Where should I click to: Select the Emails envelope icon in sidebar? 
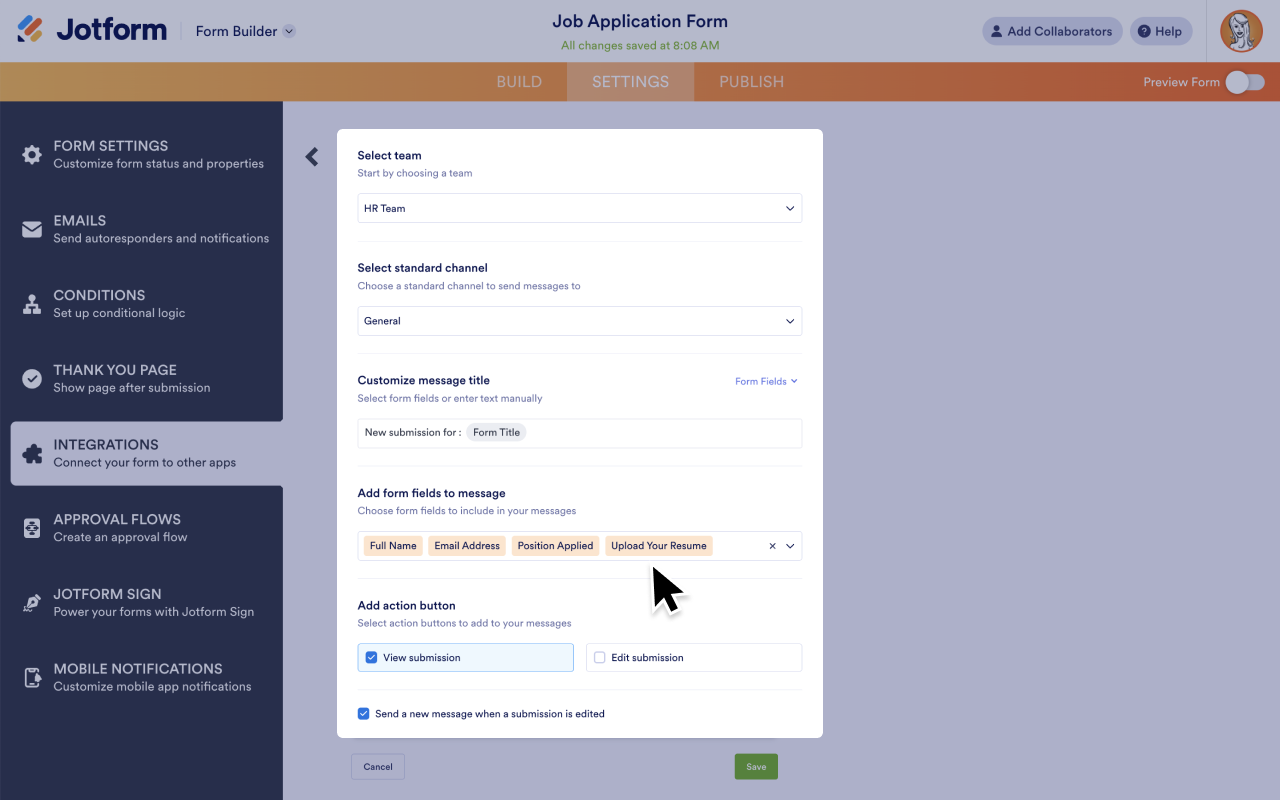[x=31, y=227]
